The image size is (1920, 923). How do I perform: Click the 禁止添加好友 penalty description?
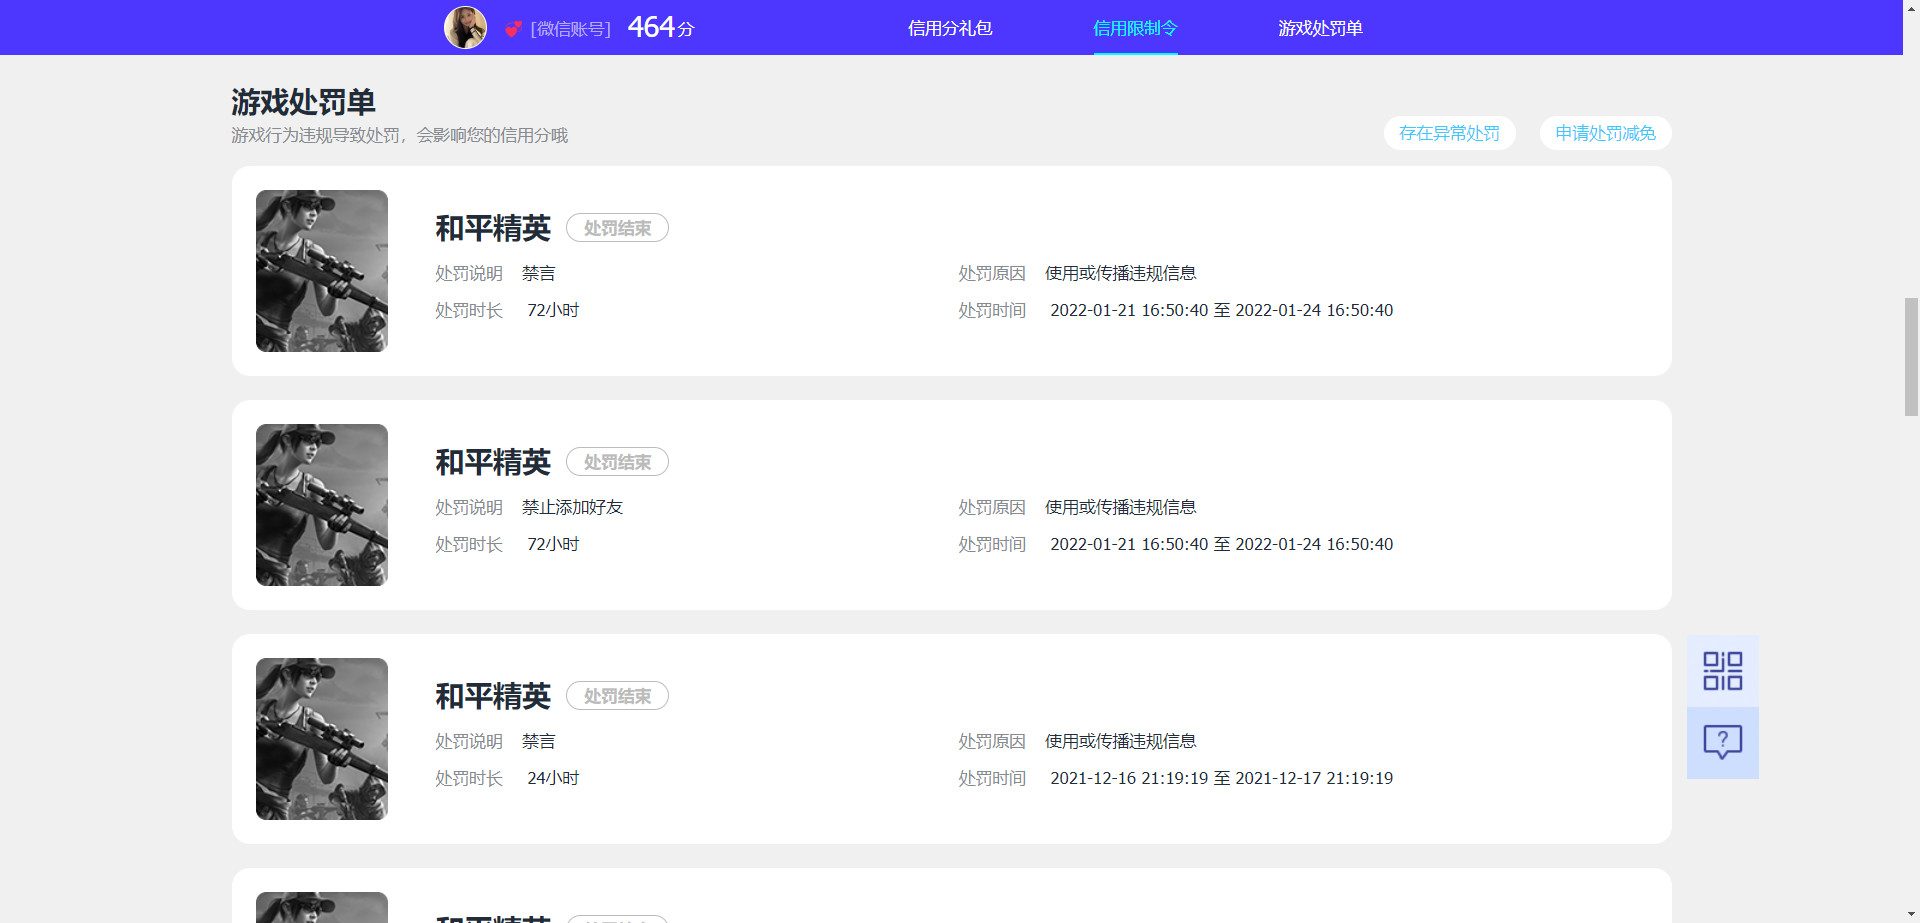[x=572, y=507]
